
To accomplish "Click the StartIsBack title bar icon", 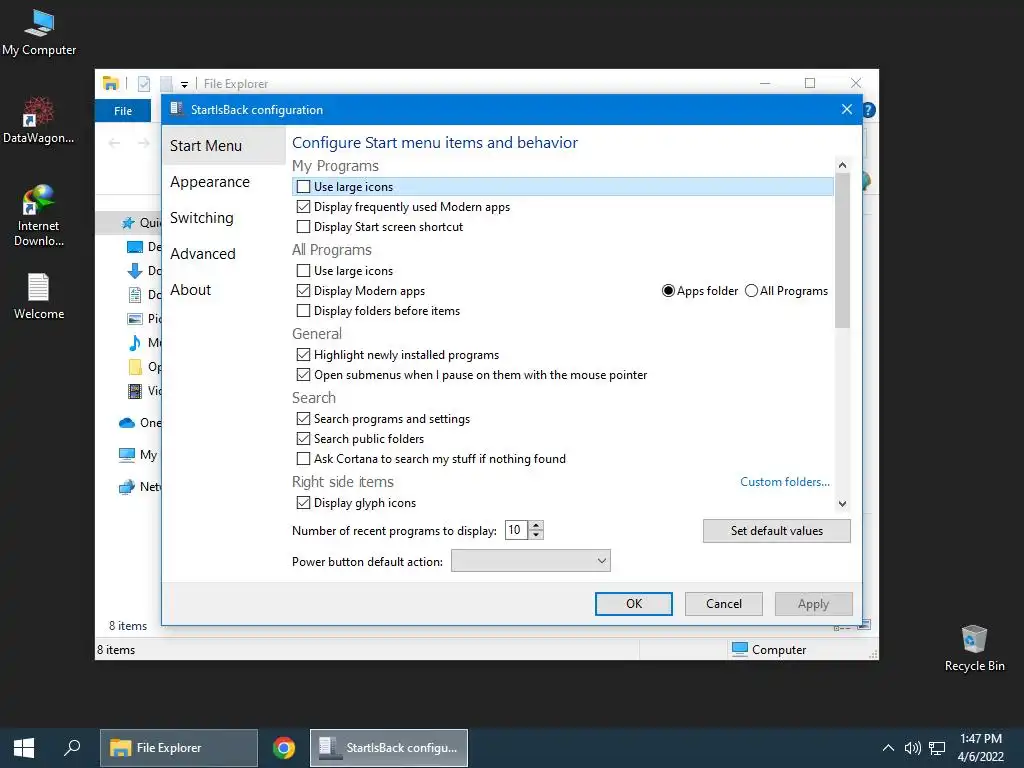I will [x=177, y=109].
